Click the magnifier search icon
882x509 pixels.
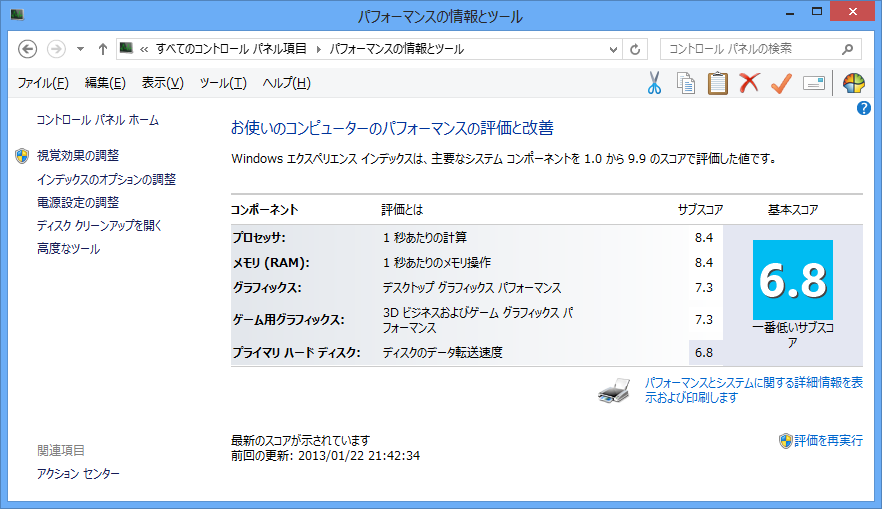(x=847, y=49)
